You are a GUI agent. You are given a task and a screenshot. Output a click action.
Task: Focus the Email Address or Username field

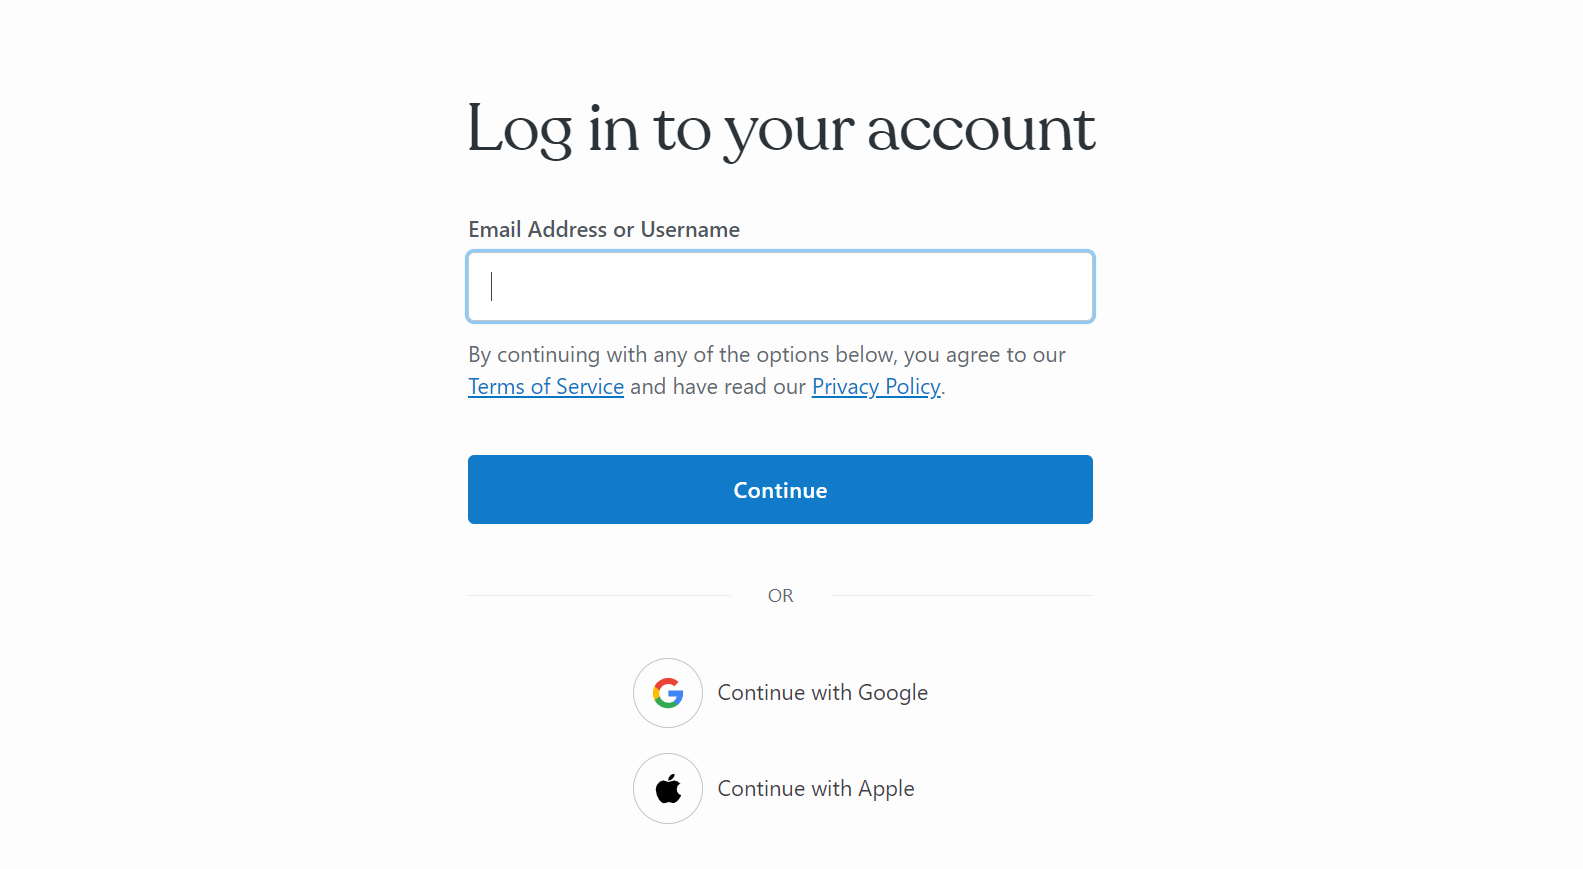tap(781, 287)
